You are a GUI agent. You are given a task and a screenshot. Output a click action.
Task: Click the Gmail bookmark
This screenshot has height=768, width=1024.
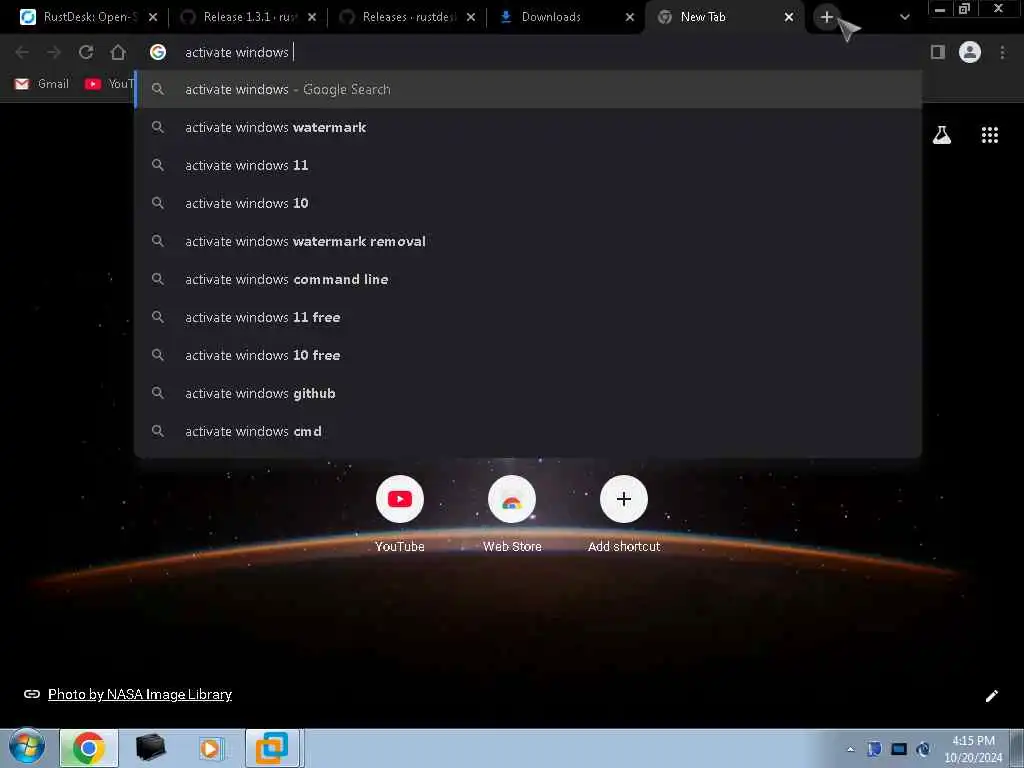click(x=42, y=84)
